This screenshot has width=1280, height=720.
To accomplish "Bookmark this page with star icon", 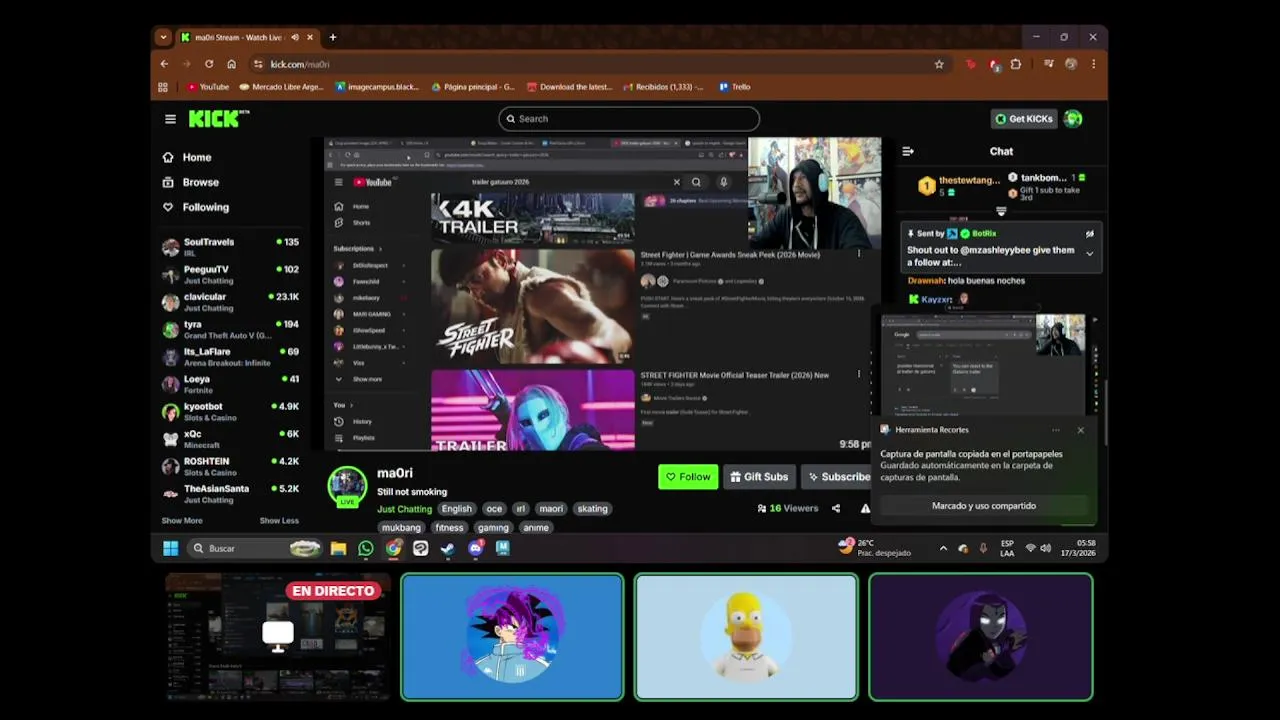I will coord(939,64).
